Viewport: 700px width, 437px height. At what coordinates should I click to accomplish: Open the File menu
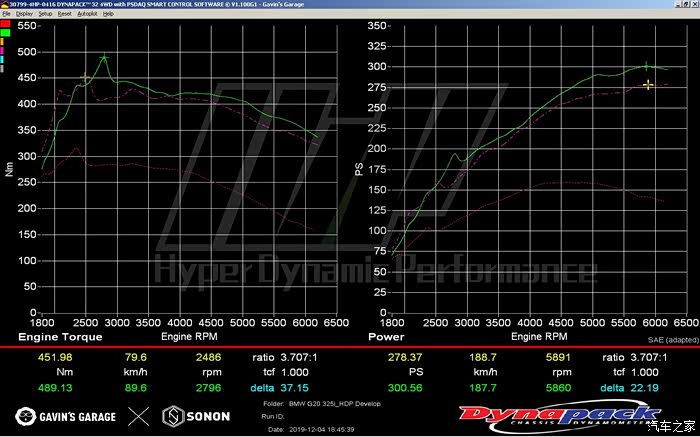point(6,14)
